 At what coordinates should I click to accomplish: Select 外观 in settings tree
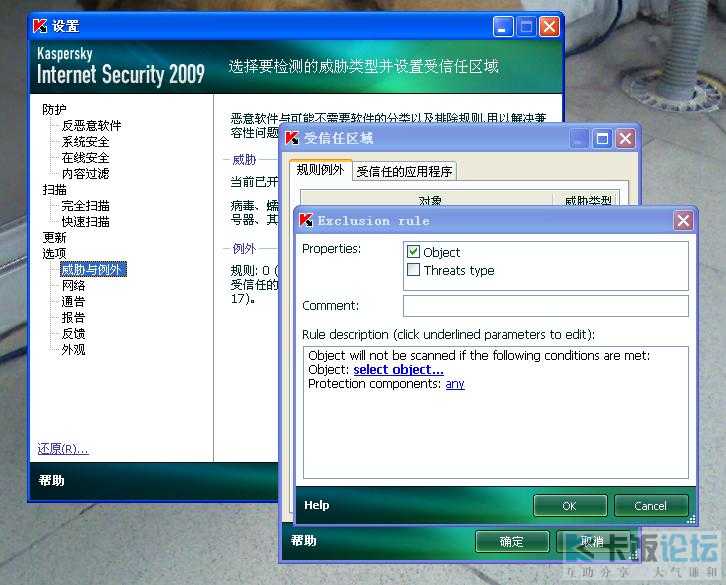click(73, 350)
